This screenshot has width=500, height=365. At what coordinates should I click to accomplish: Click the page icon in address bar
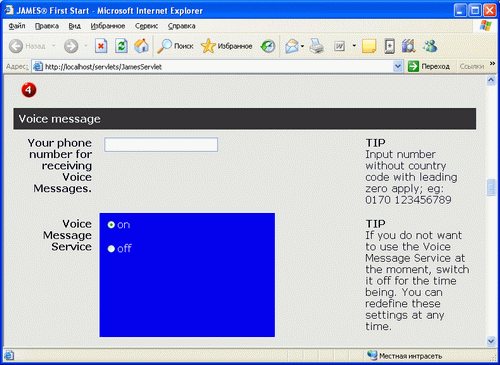(x=38, y=67)
